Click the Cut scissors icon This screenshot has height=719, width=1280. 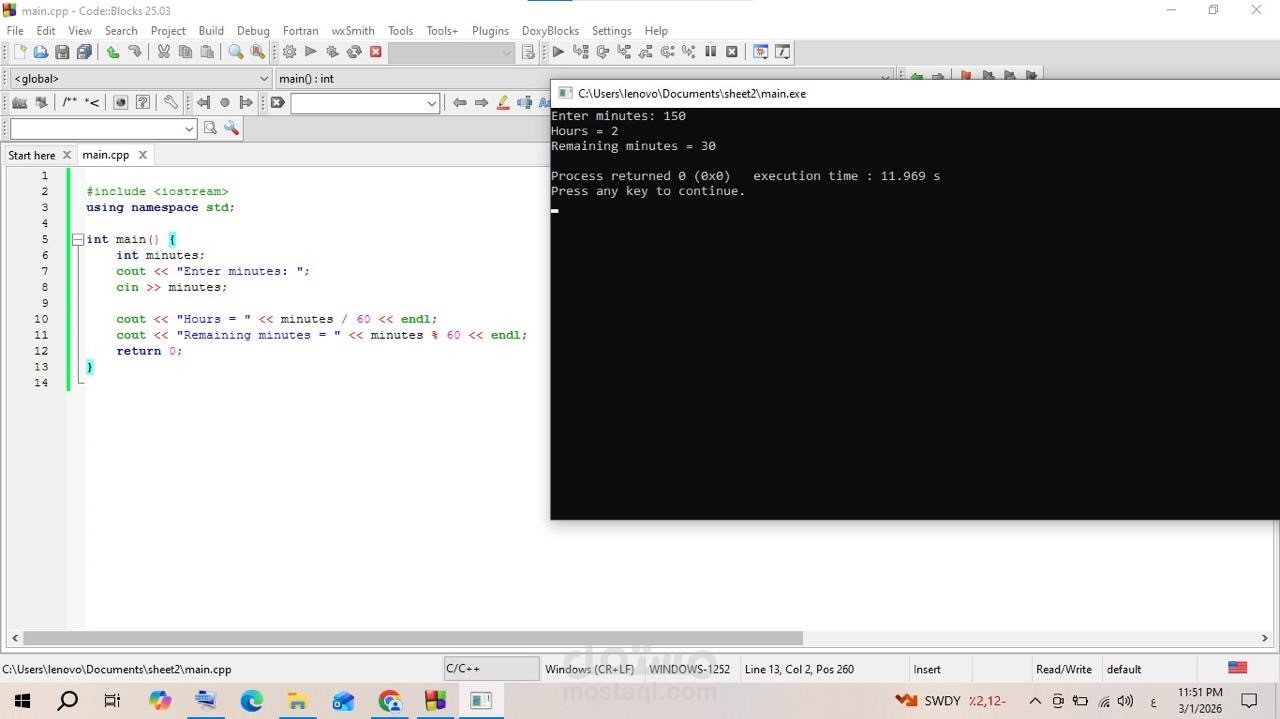click(x=164, y=52)
